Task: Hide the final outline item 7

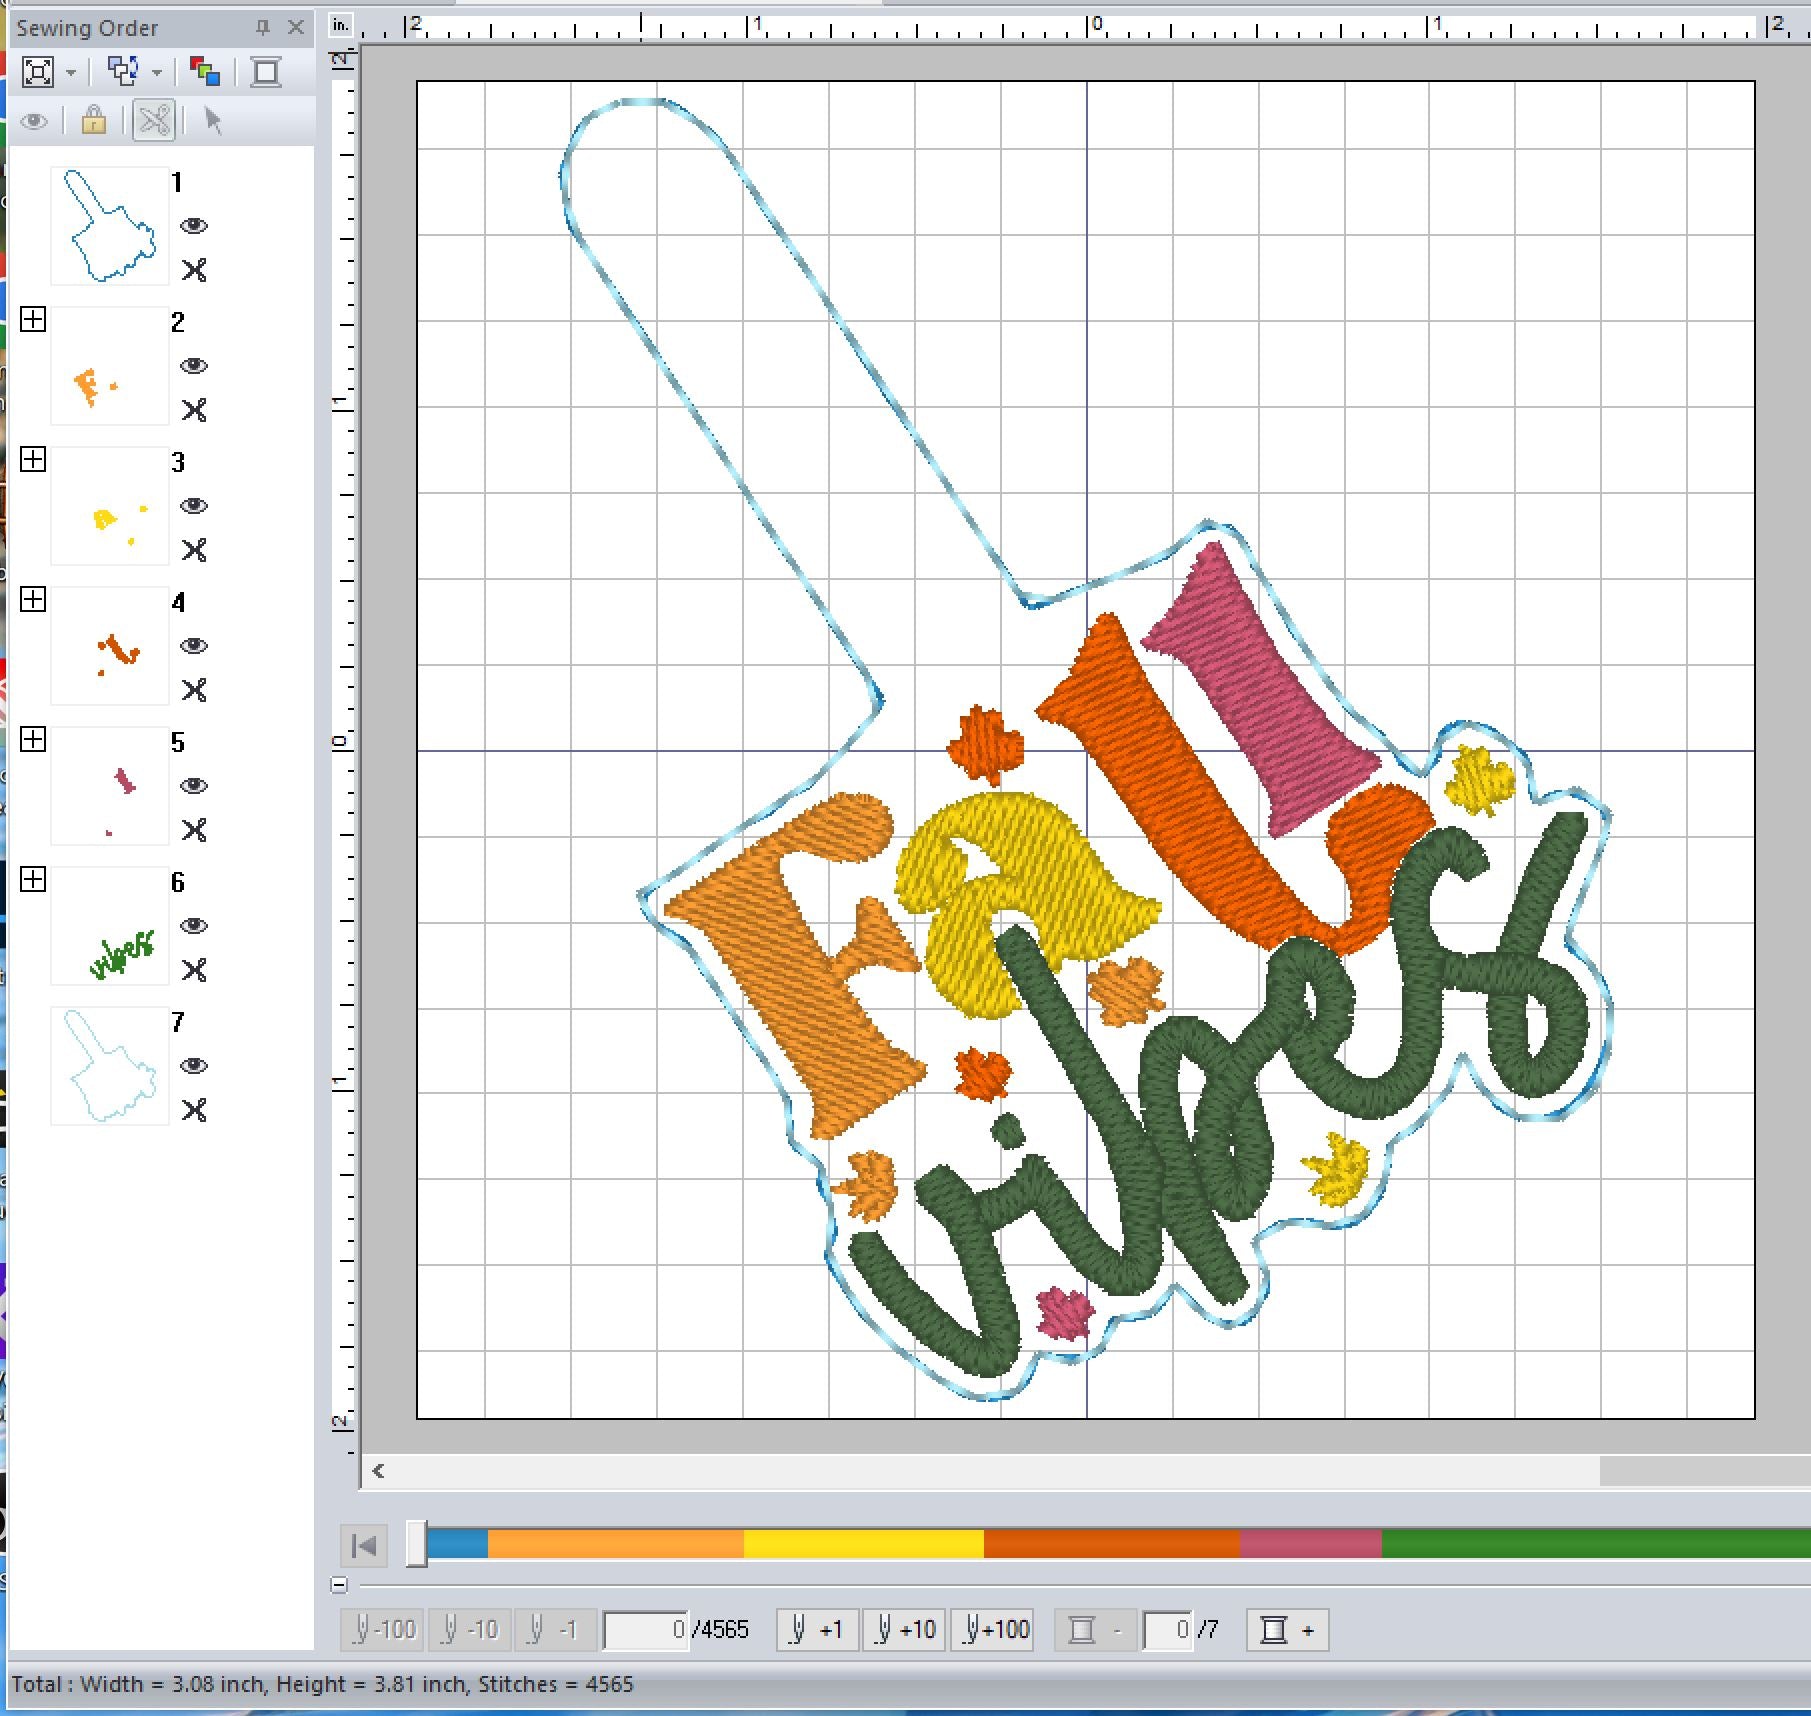Action: pos(194,1066)
